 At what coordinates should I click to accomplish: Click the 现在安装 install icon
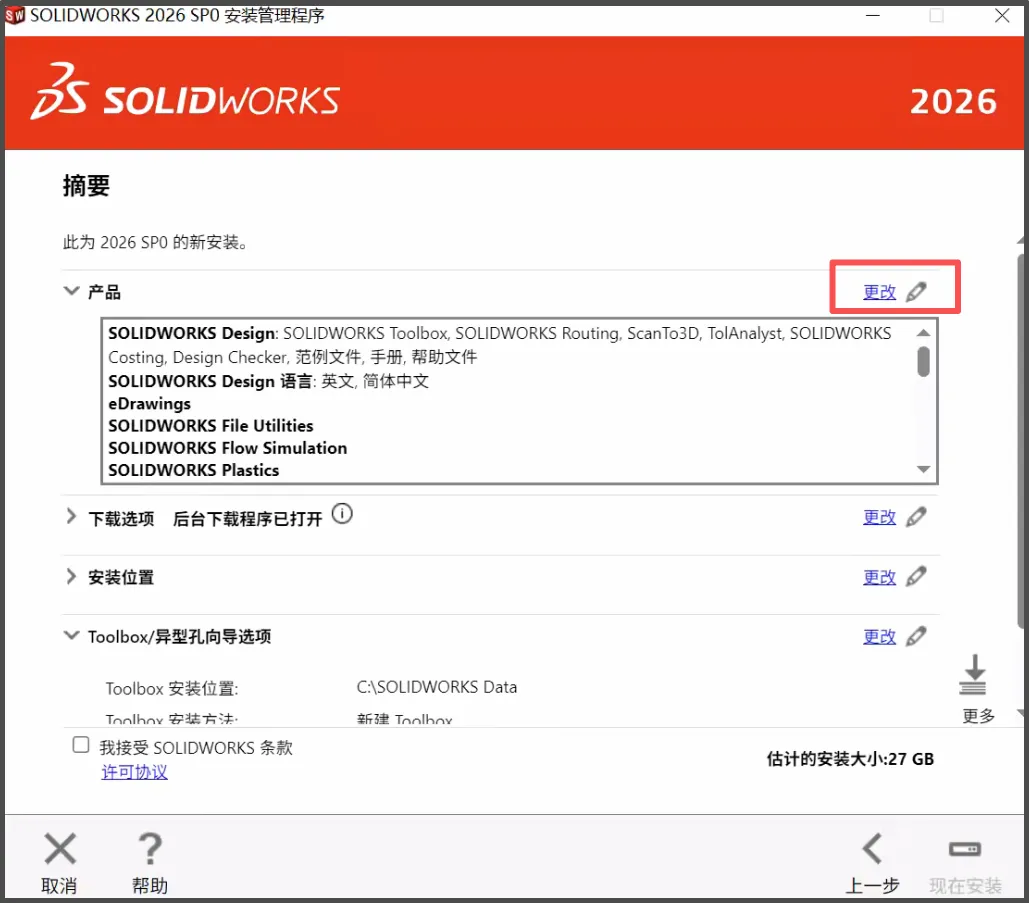[965, 849]
